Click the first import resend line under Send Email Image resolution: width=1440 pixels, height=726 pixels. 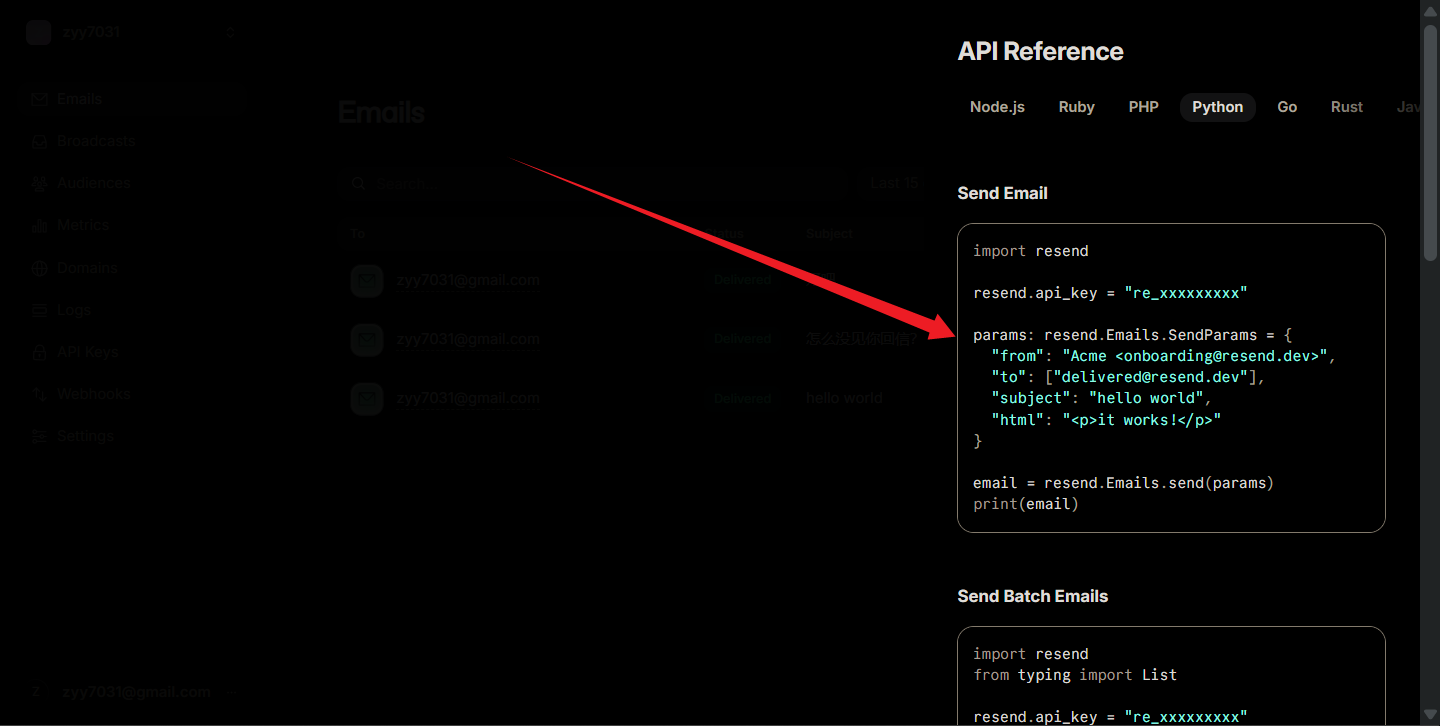1030,251
